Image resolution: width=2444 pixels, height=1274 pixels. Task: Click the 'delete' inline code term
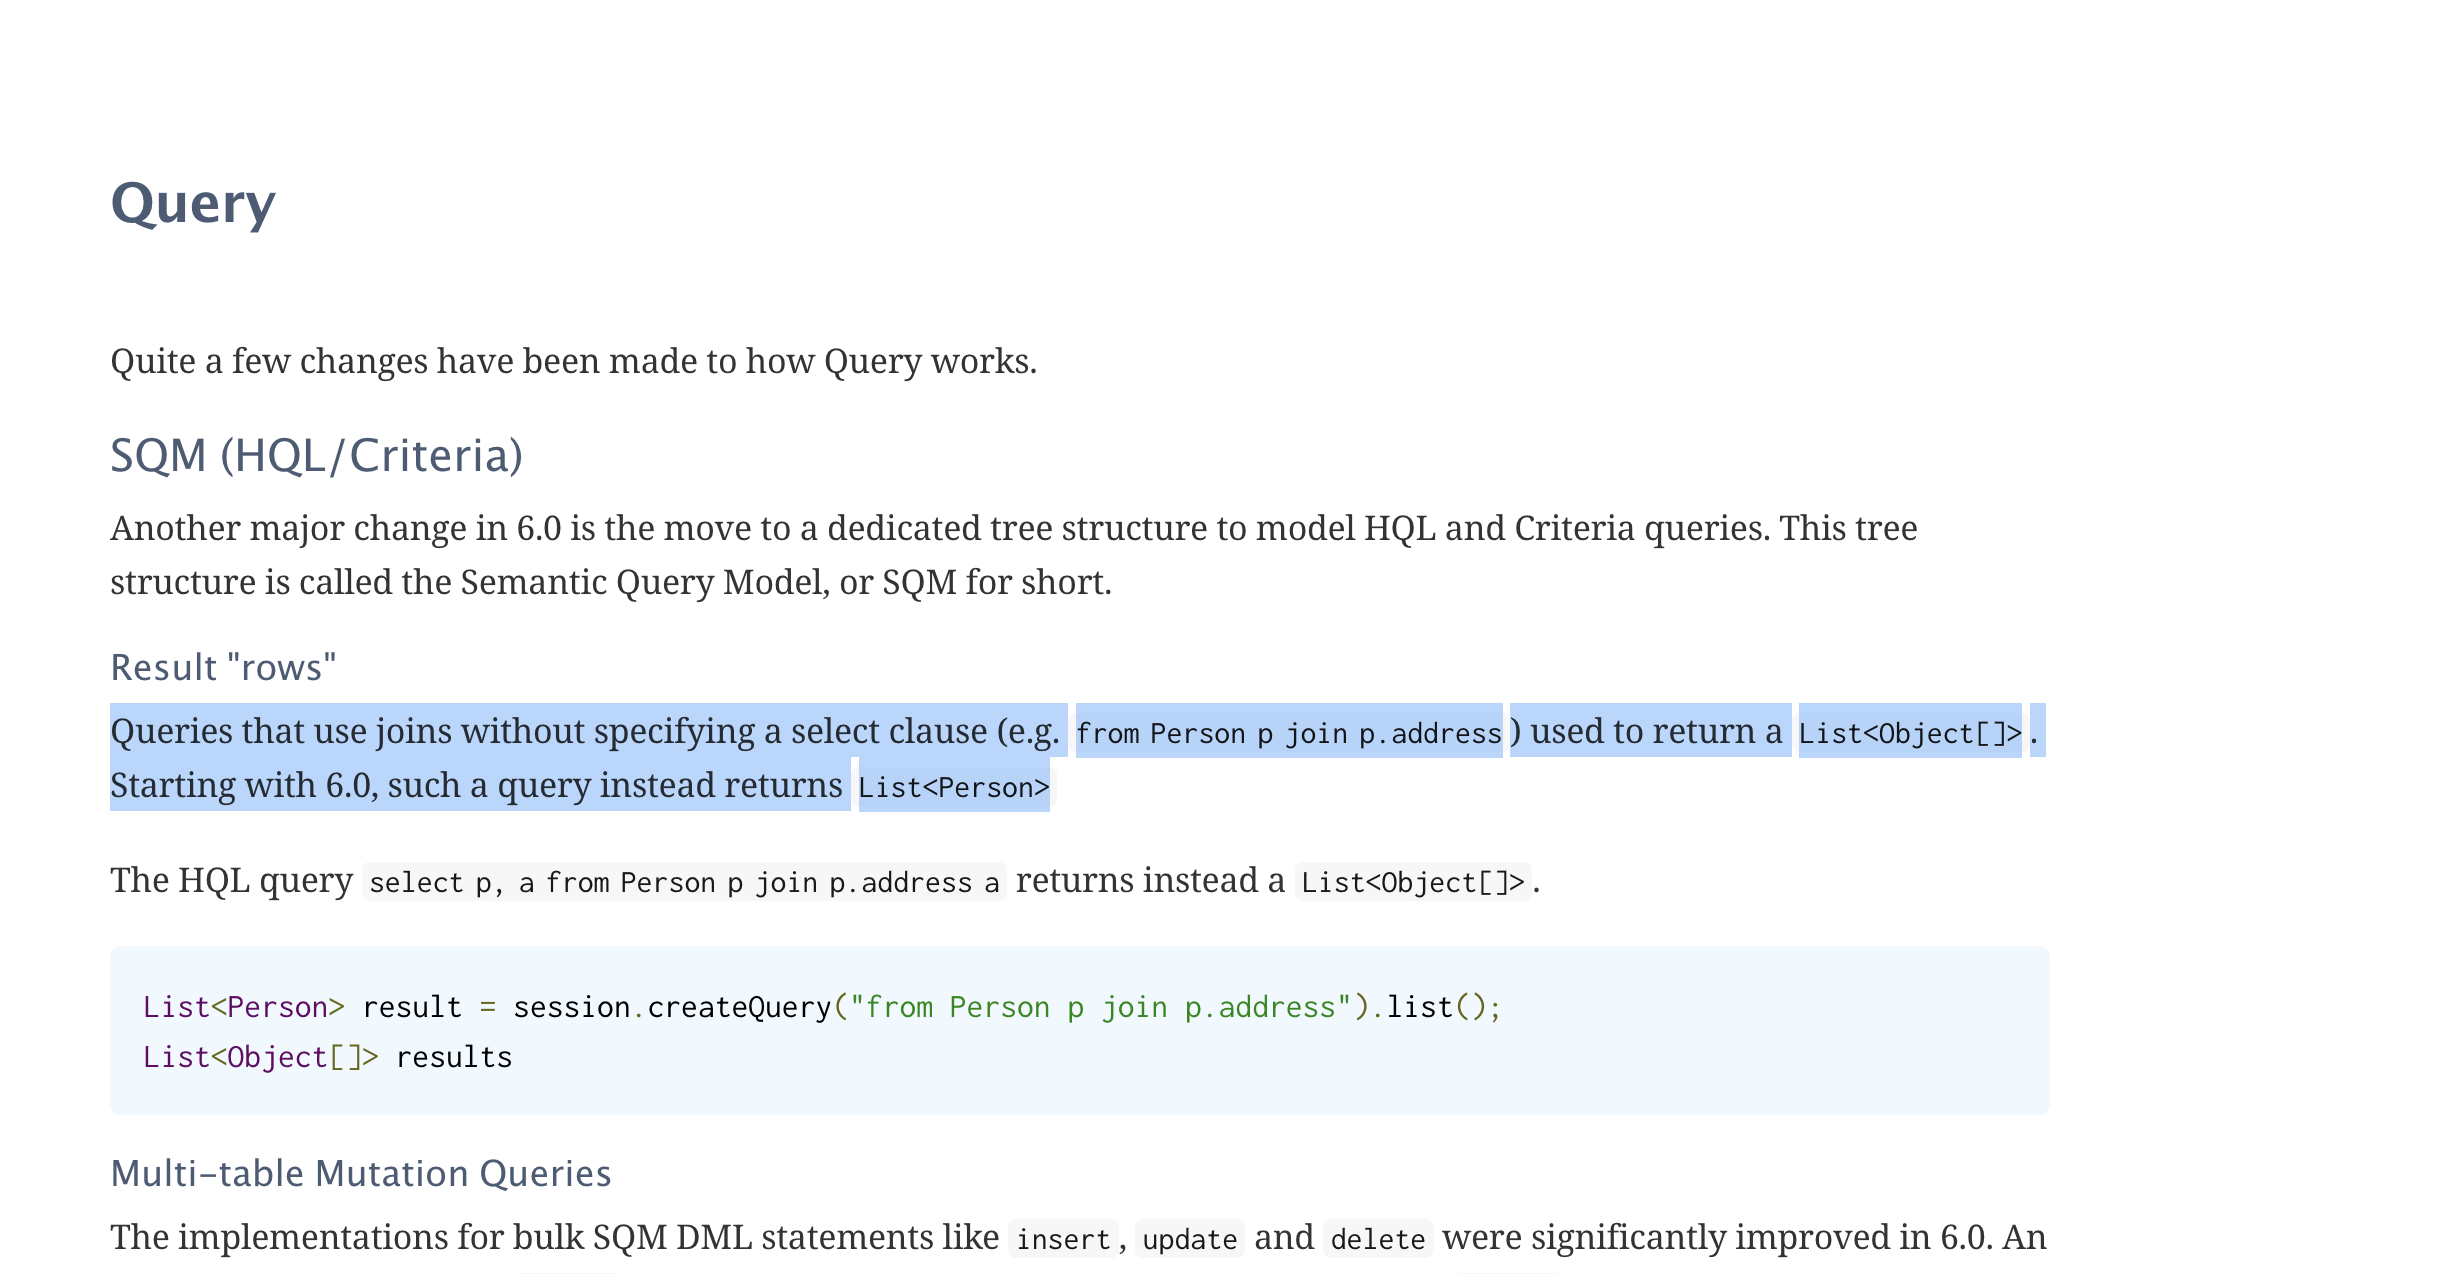point(1377,1239)
